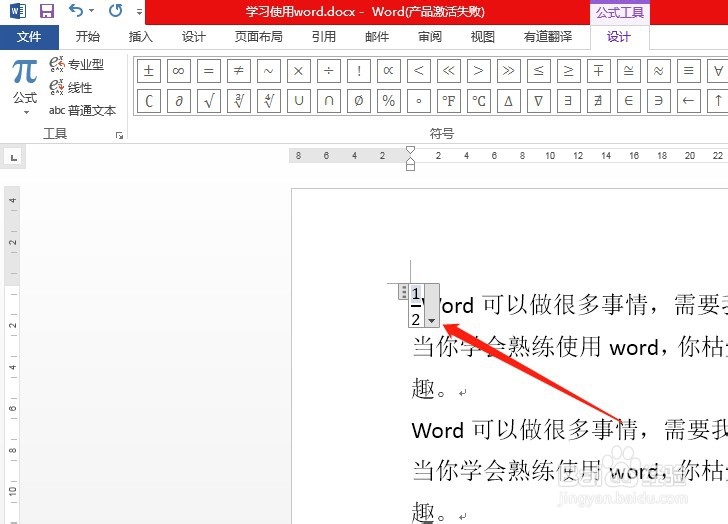The height and width of the screenshot is (524, 728).
Task: Choose 线性 equation format
Action: (71, 87)
